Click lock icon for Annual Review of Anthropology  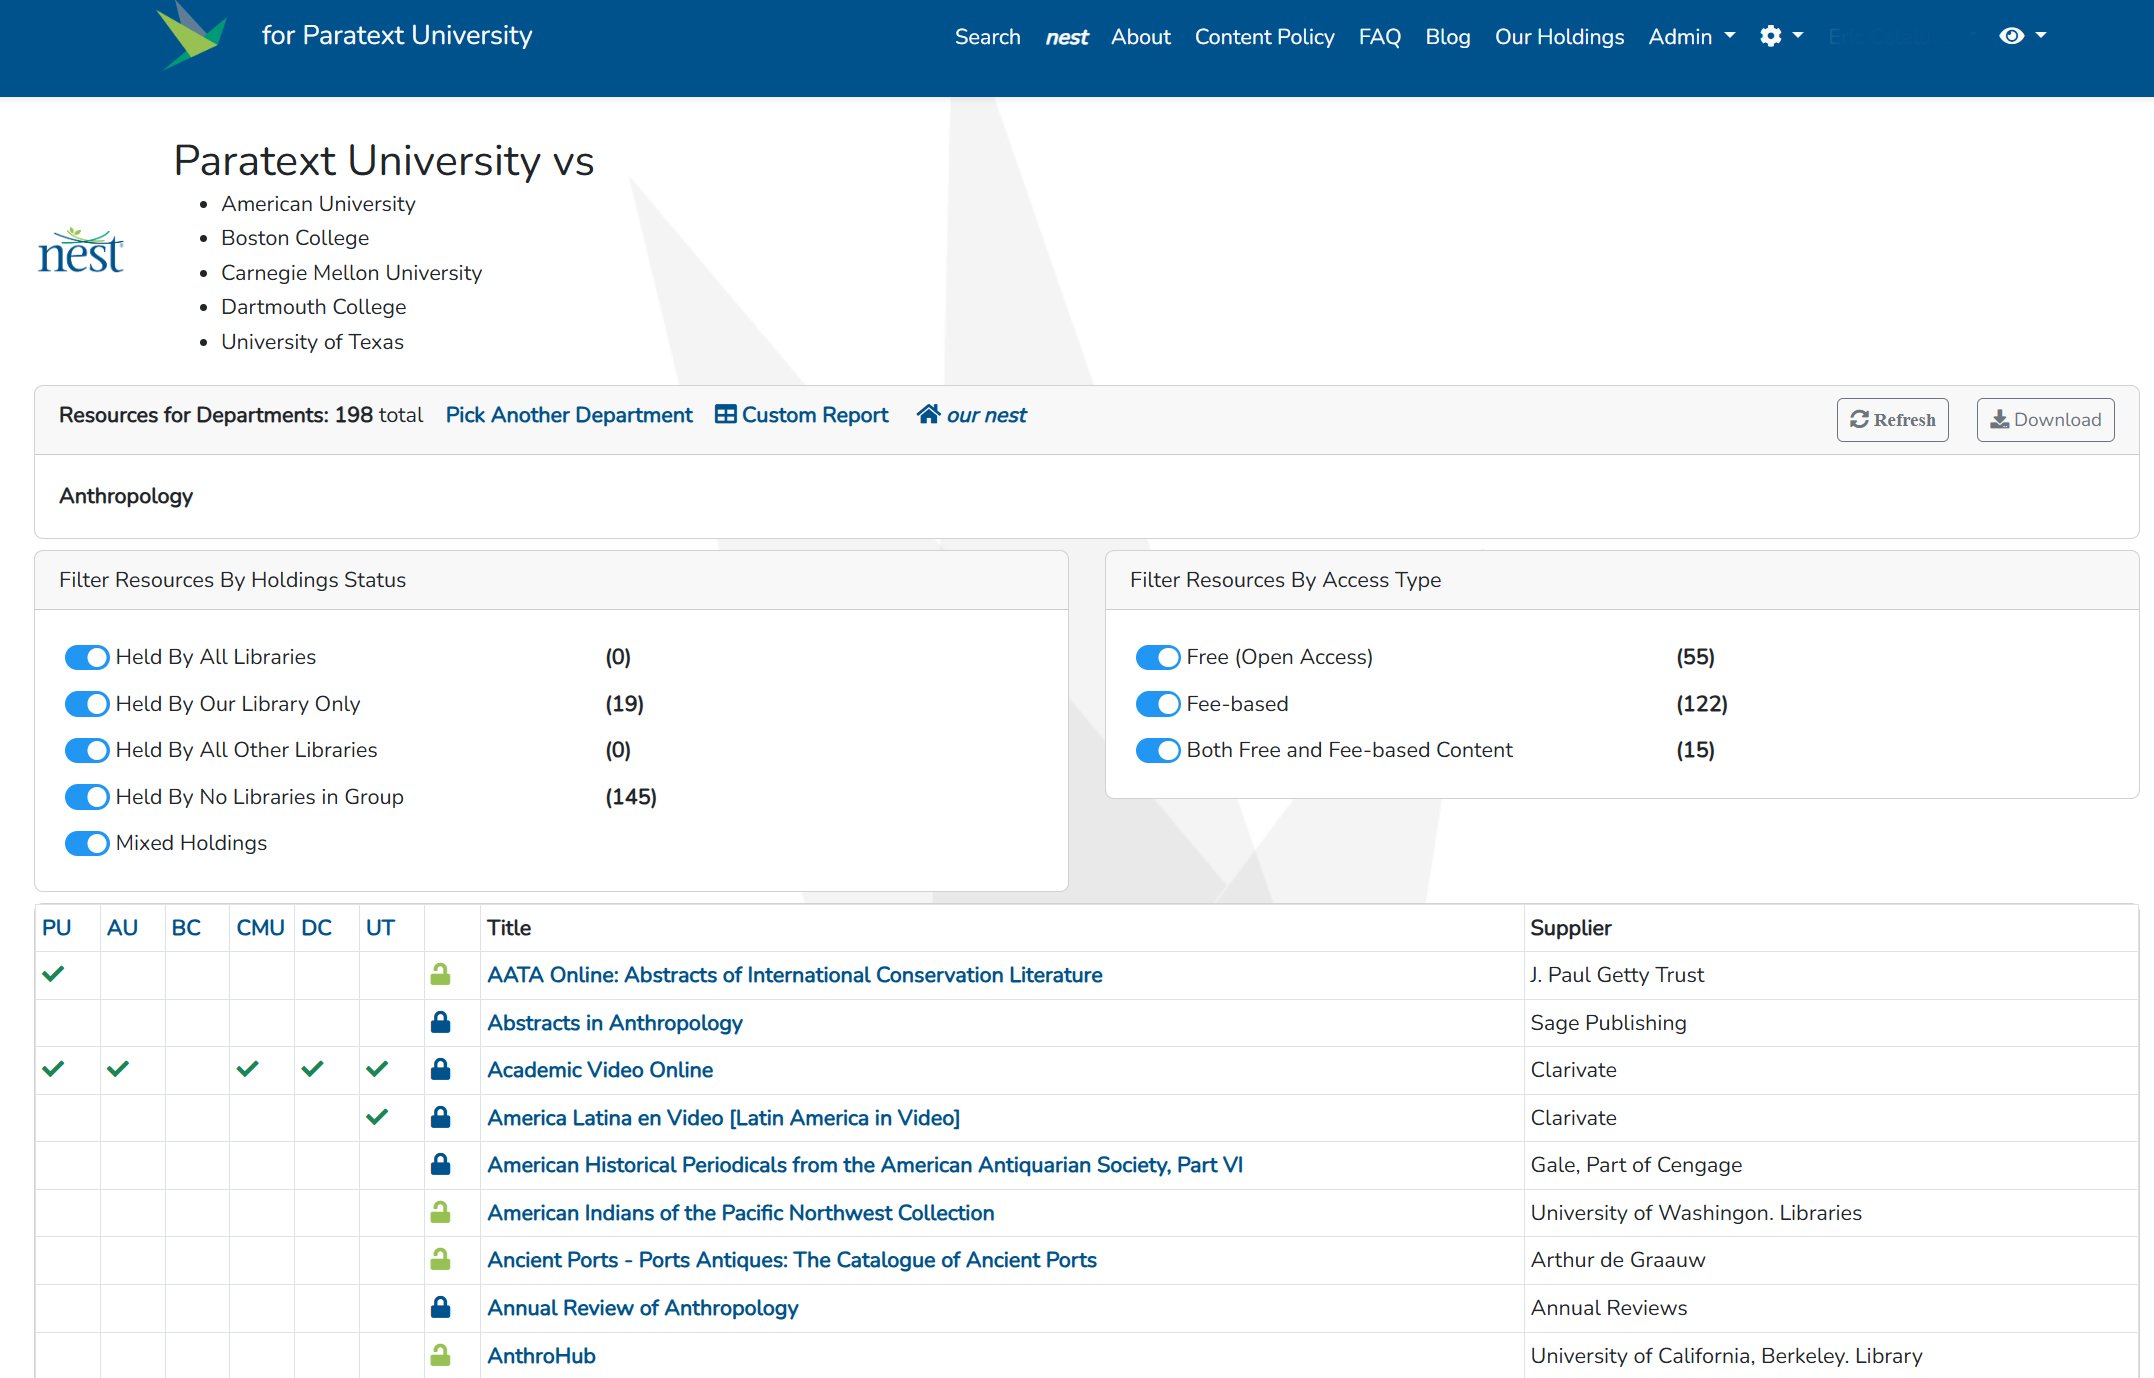440,1307
